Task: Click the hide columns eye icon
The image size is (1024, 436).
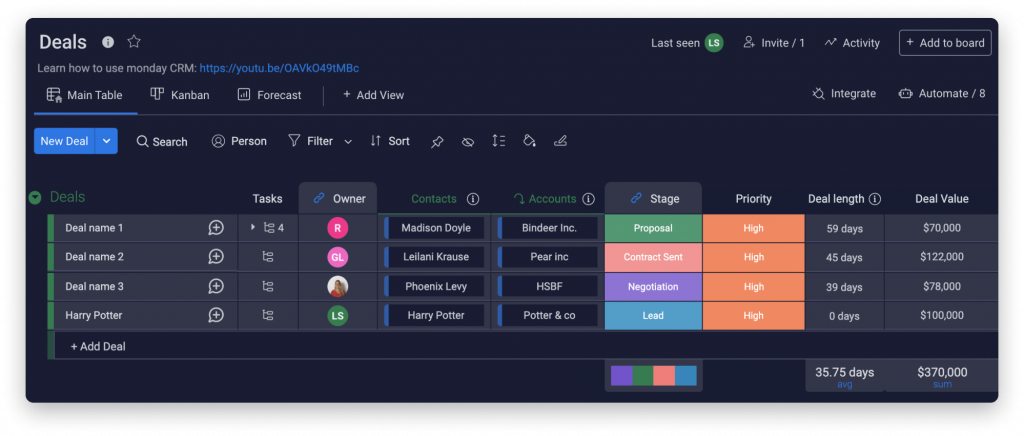Action: [x=468, y=142]
